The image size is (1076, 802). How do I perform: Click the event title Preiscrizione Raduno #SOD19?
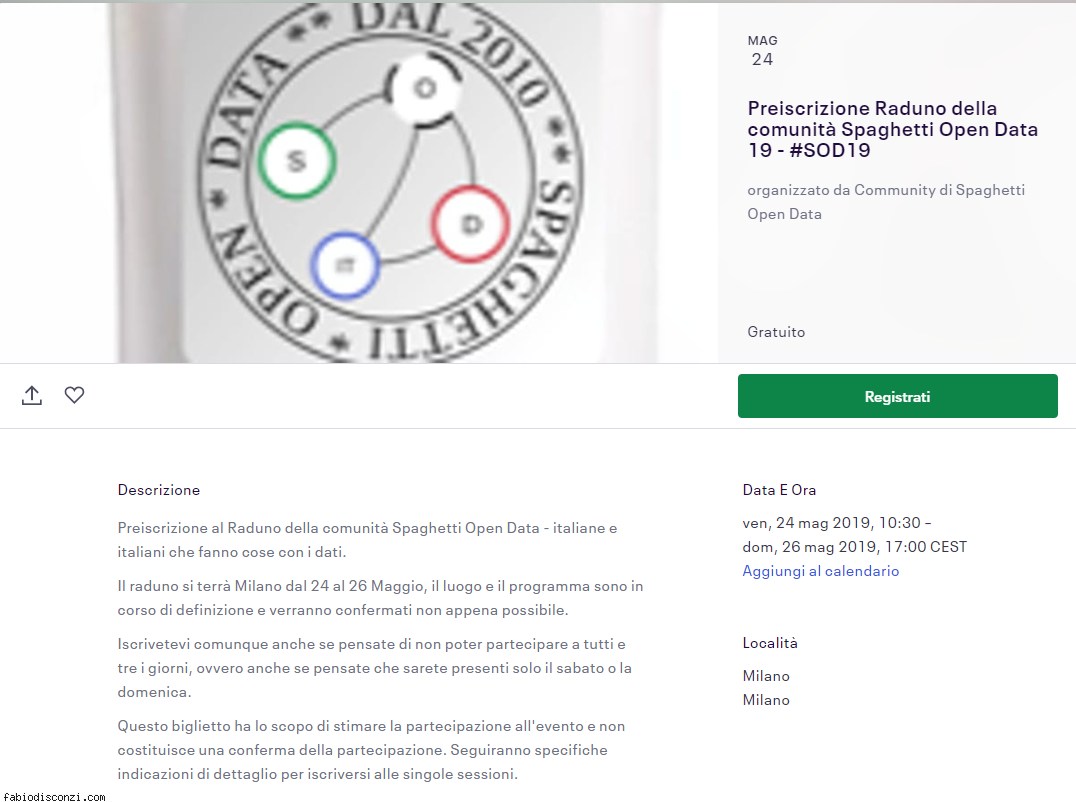tap(892, 129)
